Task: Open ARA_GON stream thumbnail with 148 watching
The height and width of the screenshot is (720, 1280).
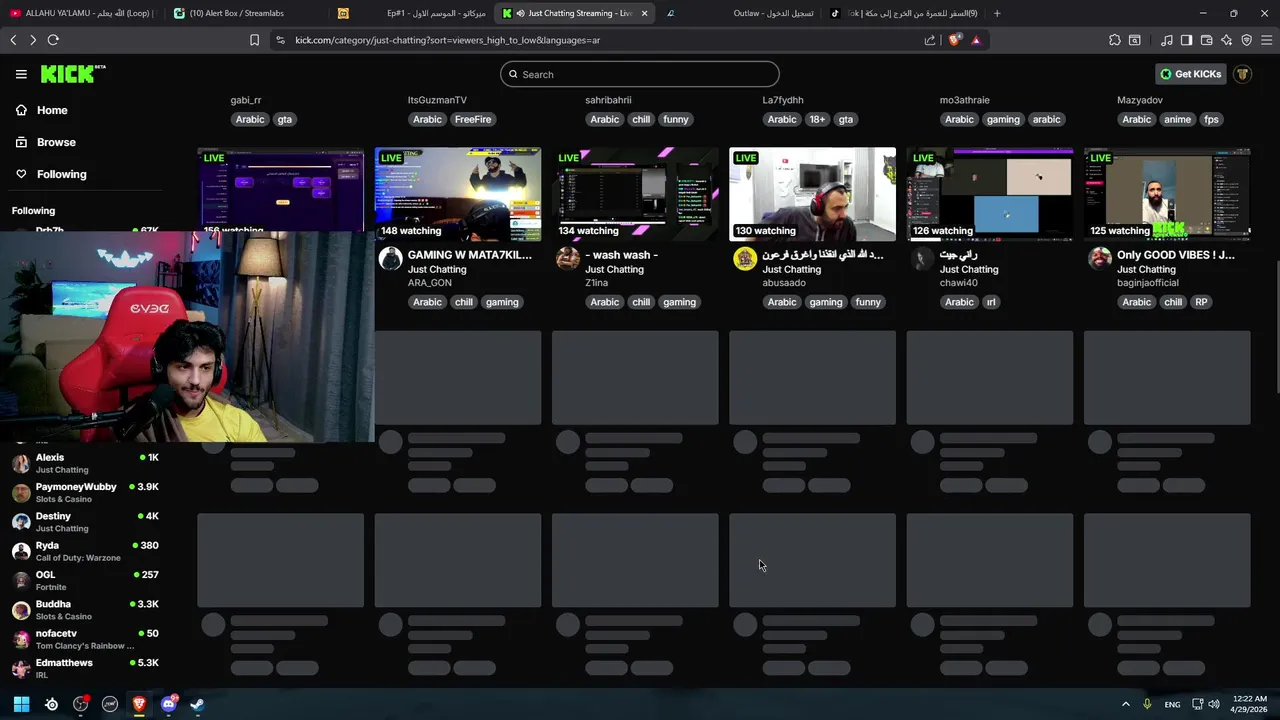Action: (458, 194)
